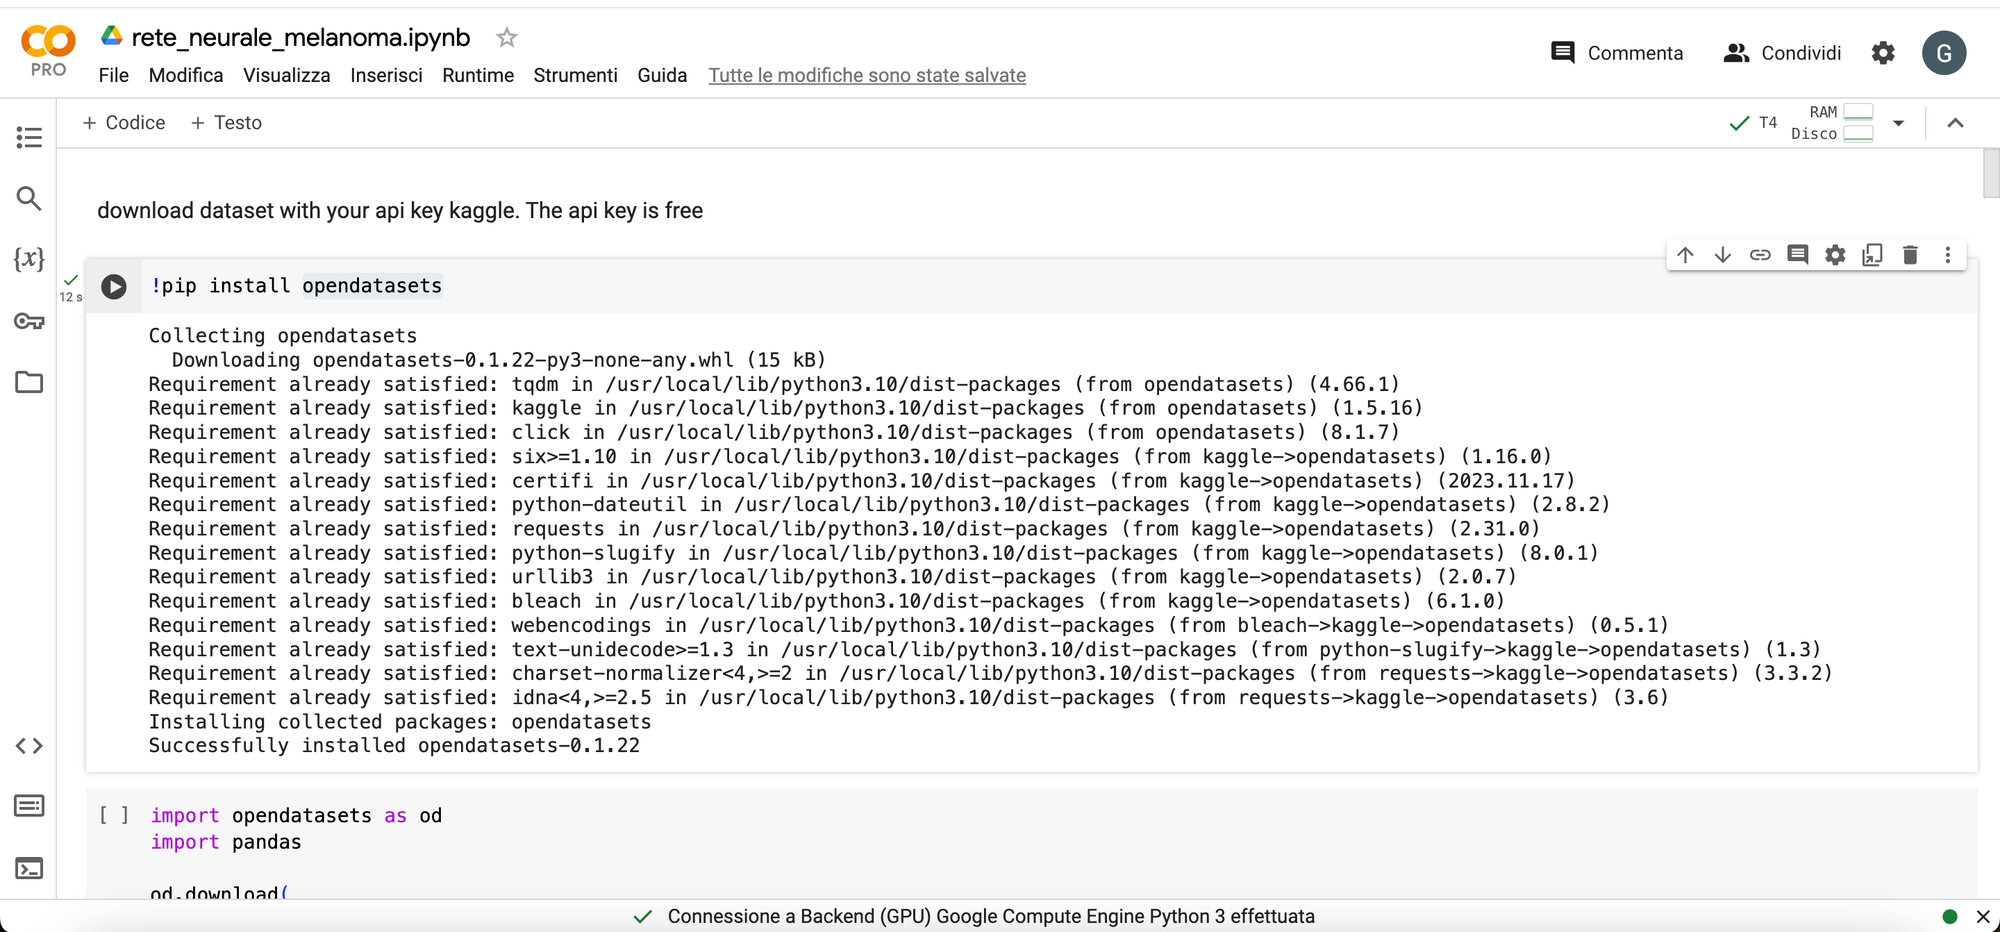Click the connection message 'Connessione a Backend (GPU)'
This screenshot has width=2000, height=932.
991,916
